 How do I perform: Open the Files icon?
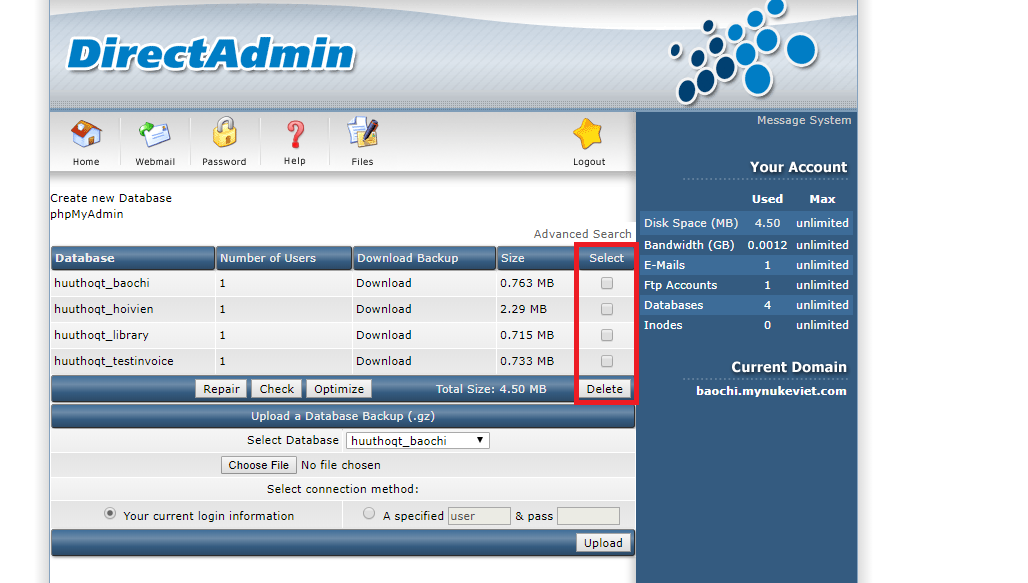tap(362, 134)
